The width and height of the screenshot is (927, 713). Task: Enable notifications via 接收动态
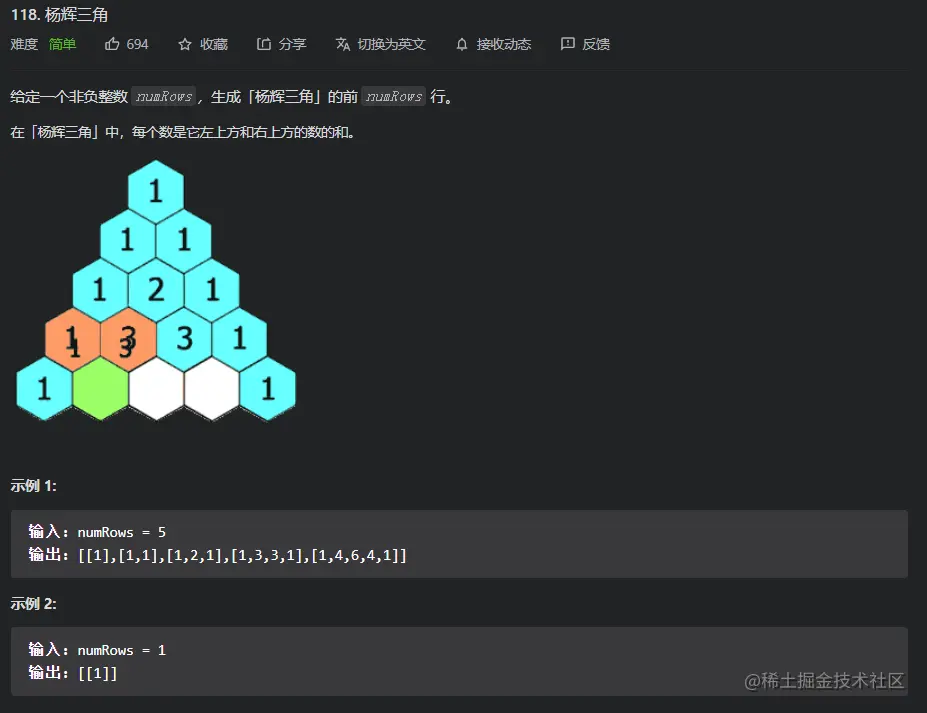(505, 44)
